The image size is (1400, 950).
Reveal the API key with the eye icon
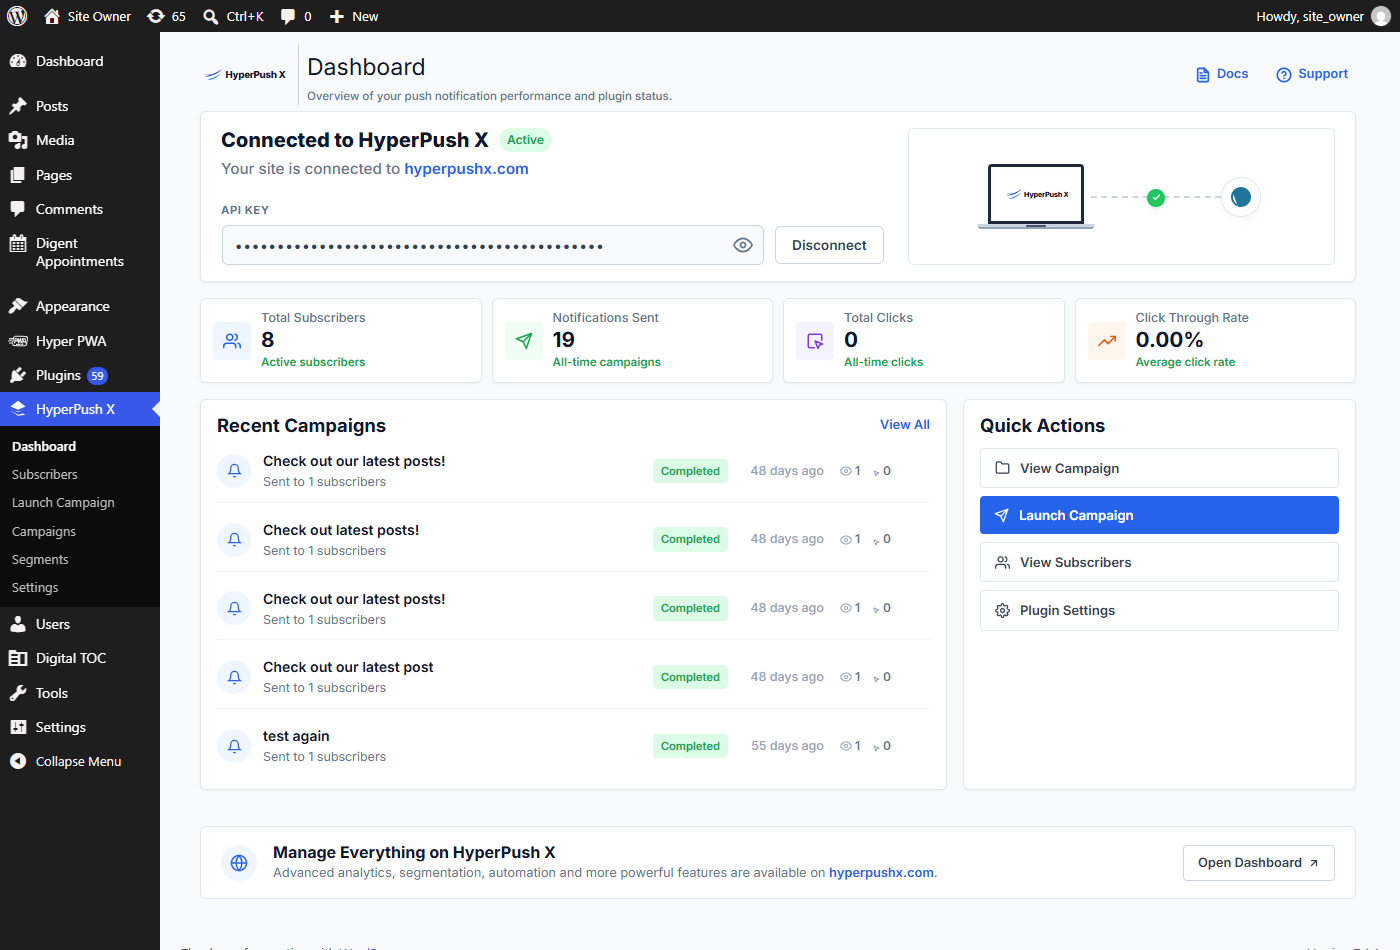743,245
